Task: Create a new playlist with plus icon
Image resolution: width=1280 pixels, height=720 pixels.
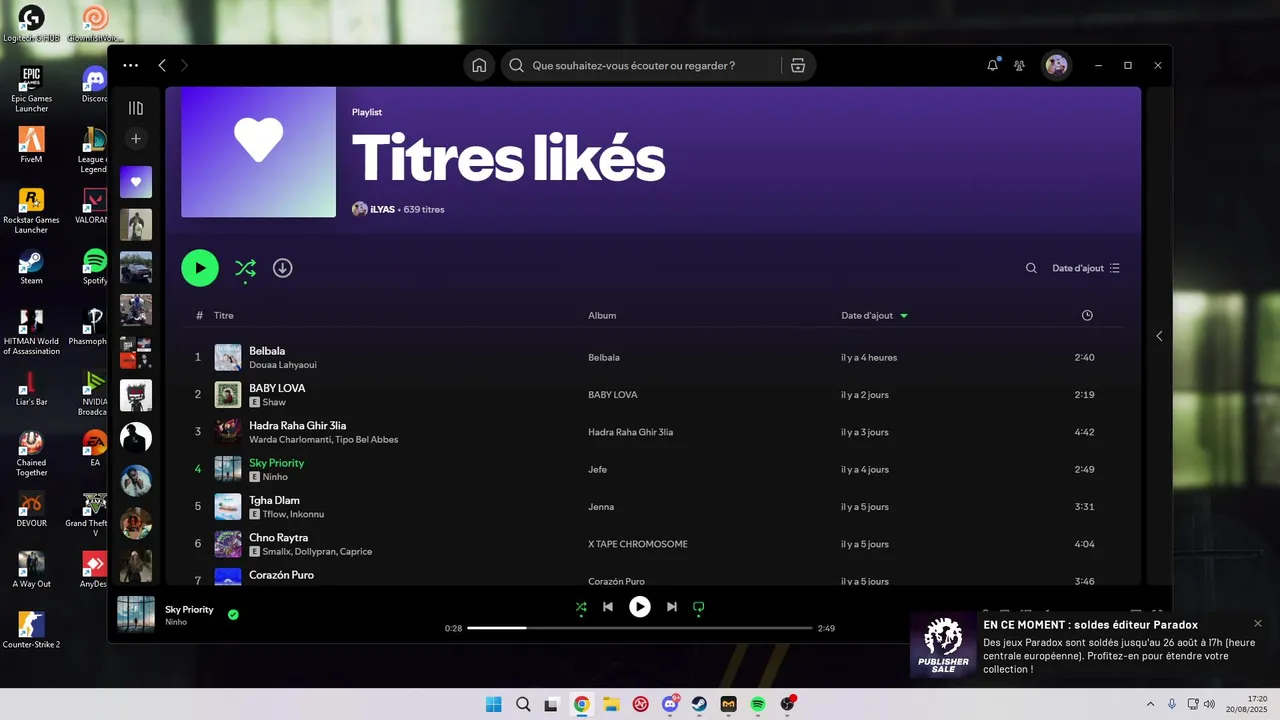Action: point(136,138)
